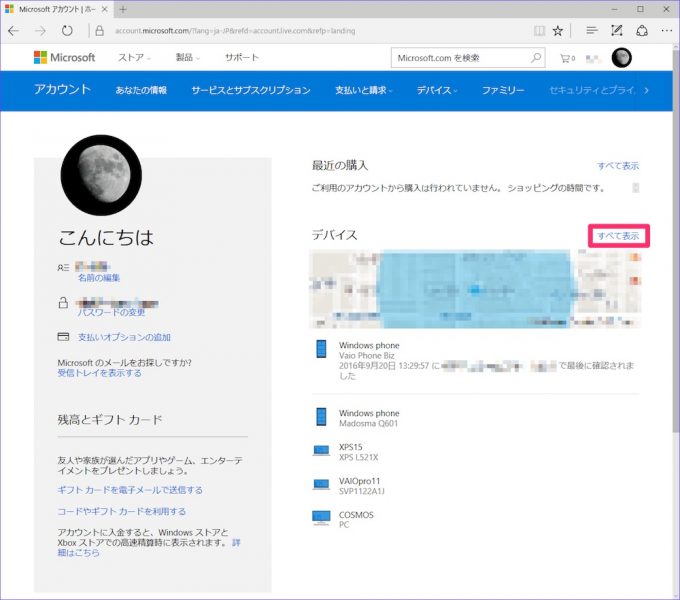Click the page vertical scrollbar thumb
This screenshot has width=680, height=600.
click(676, 243)
